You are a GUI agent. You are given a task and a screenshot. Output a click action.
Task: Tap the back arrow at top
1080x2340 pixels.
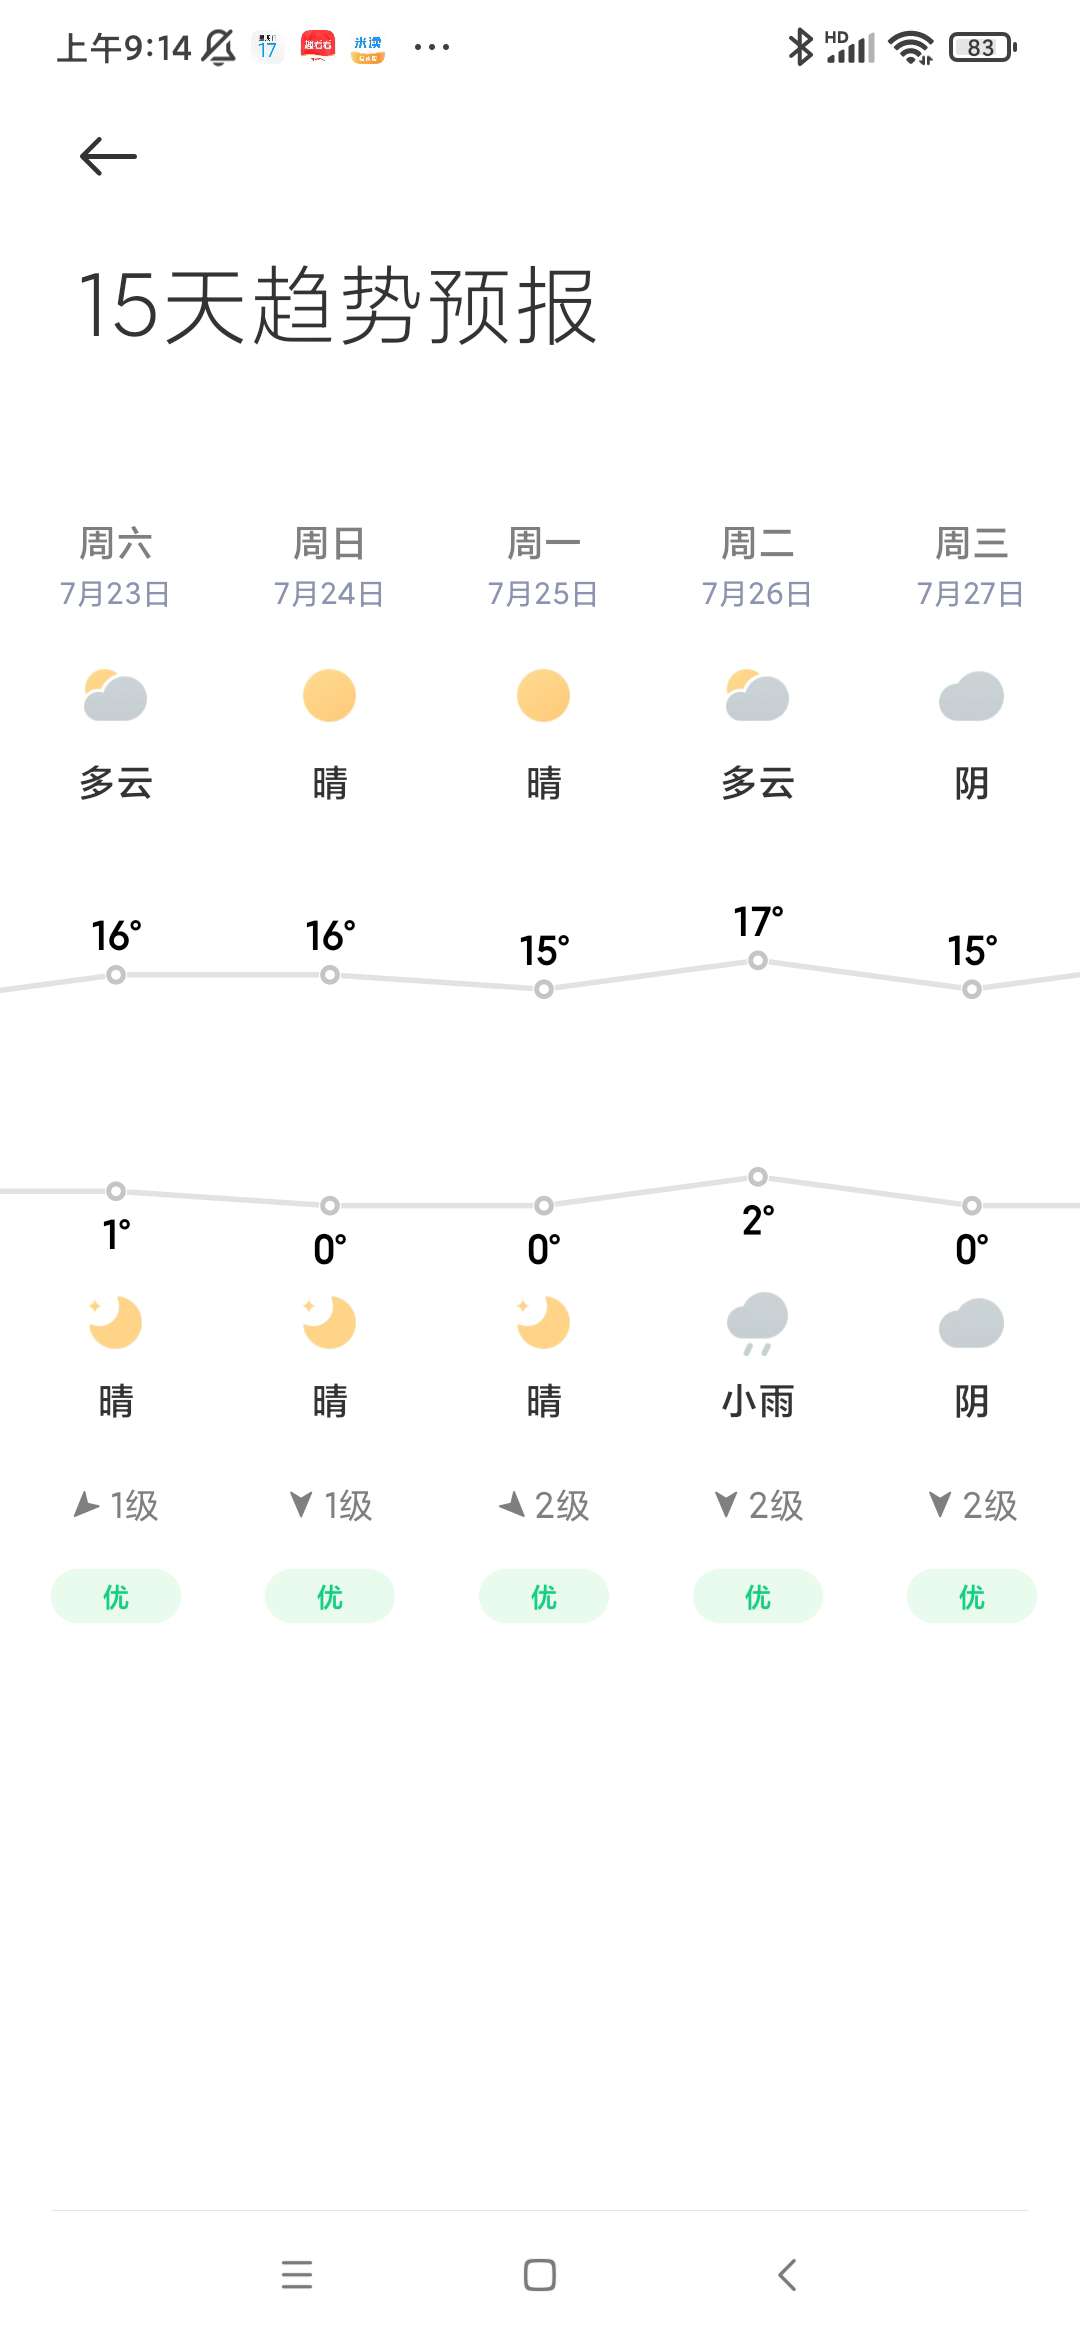[108, 156]
